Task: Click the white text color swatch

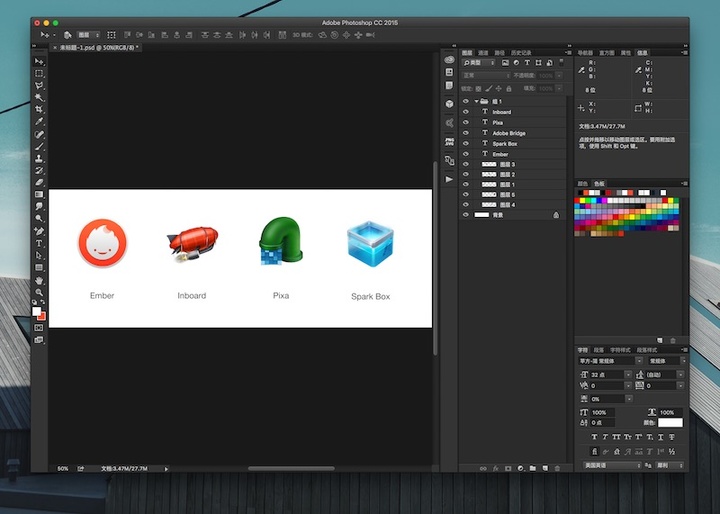Action: [670, 422]
